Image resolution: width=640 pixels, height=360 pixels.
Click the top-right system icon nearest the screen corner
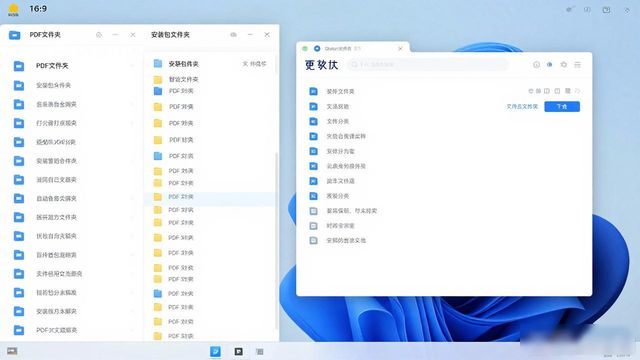(x=627, y=10)
